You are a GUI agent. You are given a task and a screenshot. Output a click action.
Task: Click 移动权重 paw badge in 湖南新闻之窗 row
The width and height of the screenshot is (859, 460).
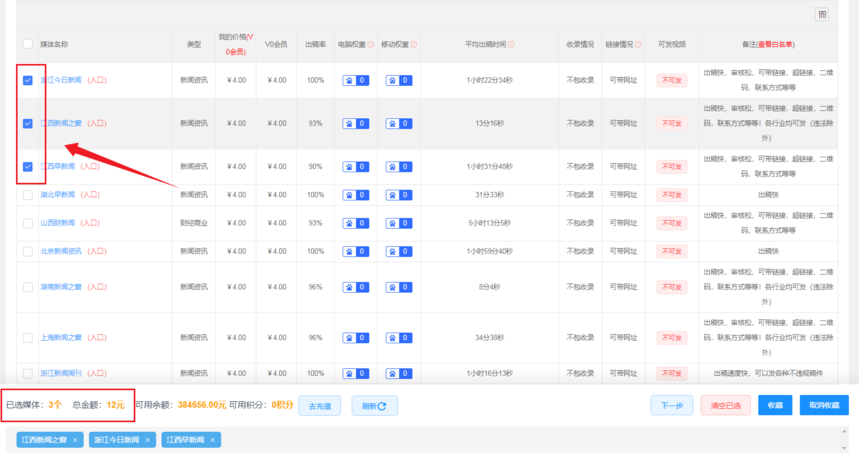pos(399,287)
